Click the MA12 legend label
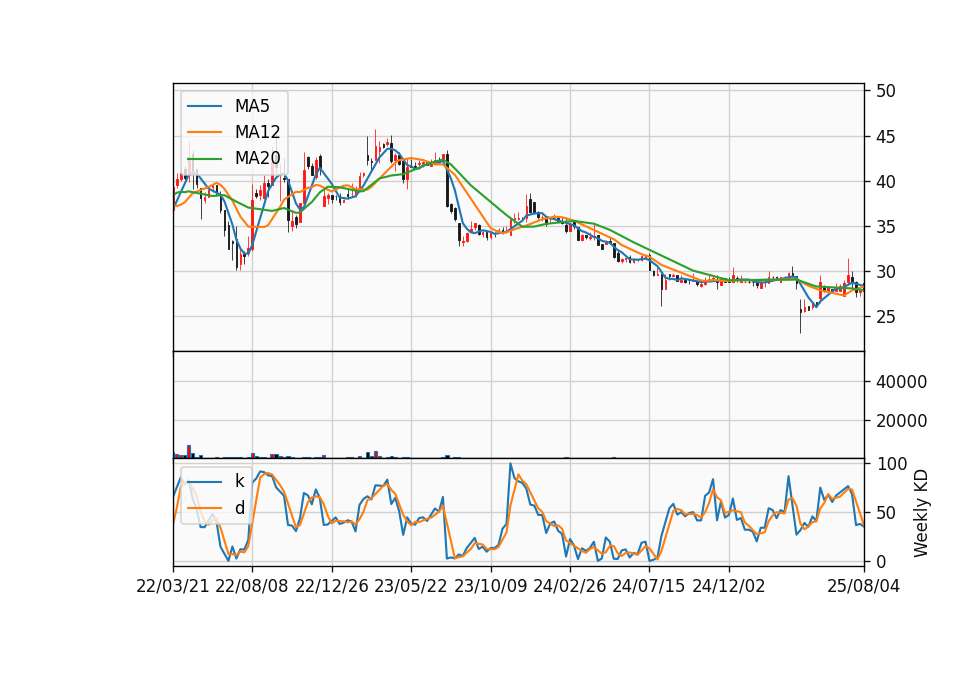 coord(257,132)
